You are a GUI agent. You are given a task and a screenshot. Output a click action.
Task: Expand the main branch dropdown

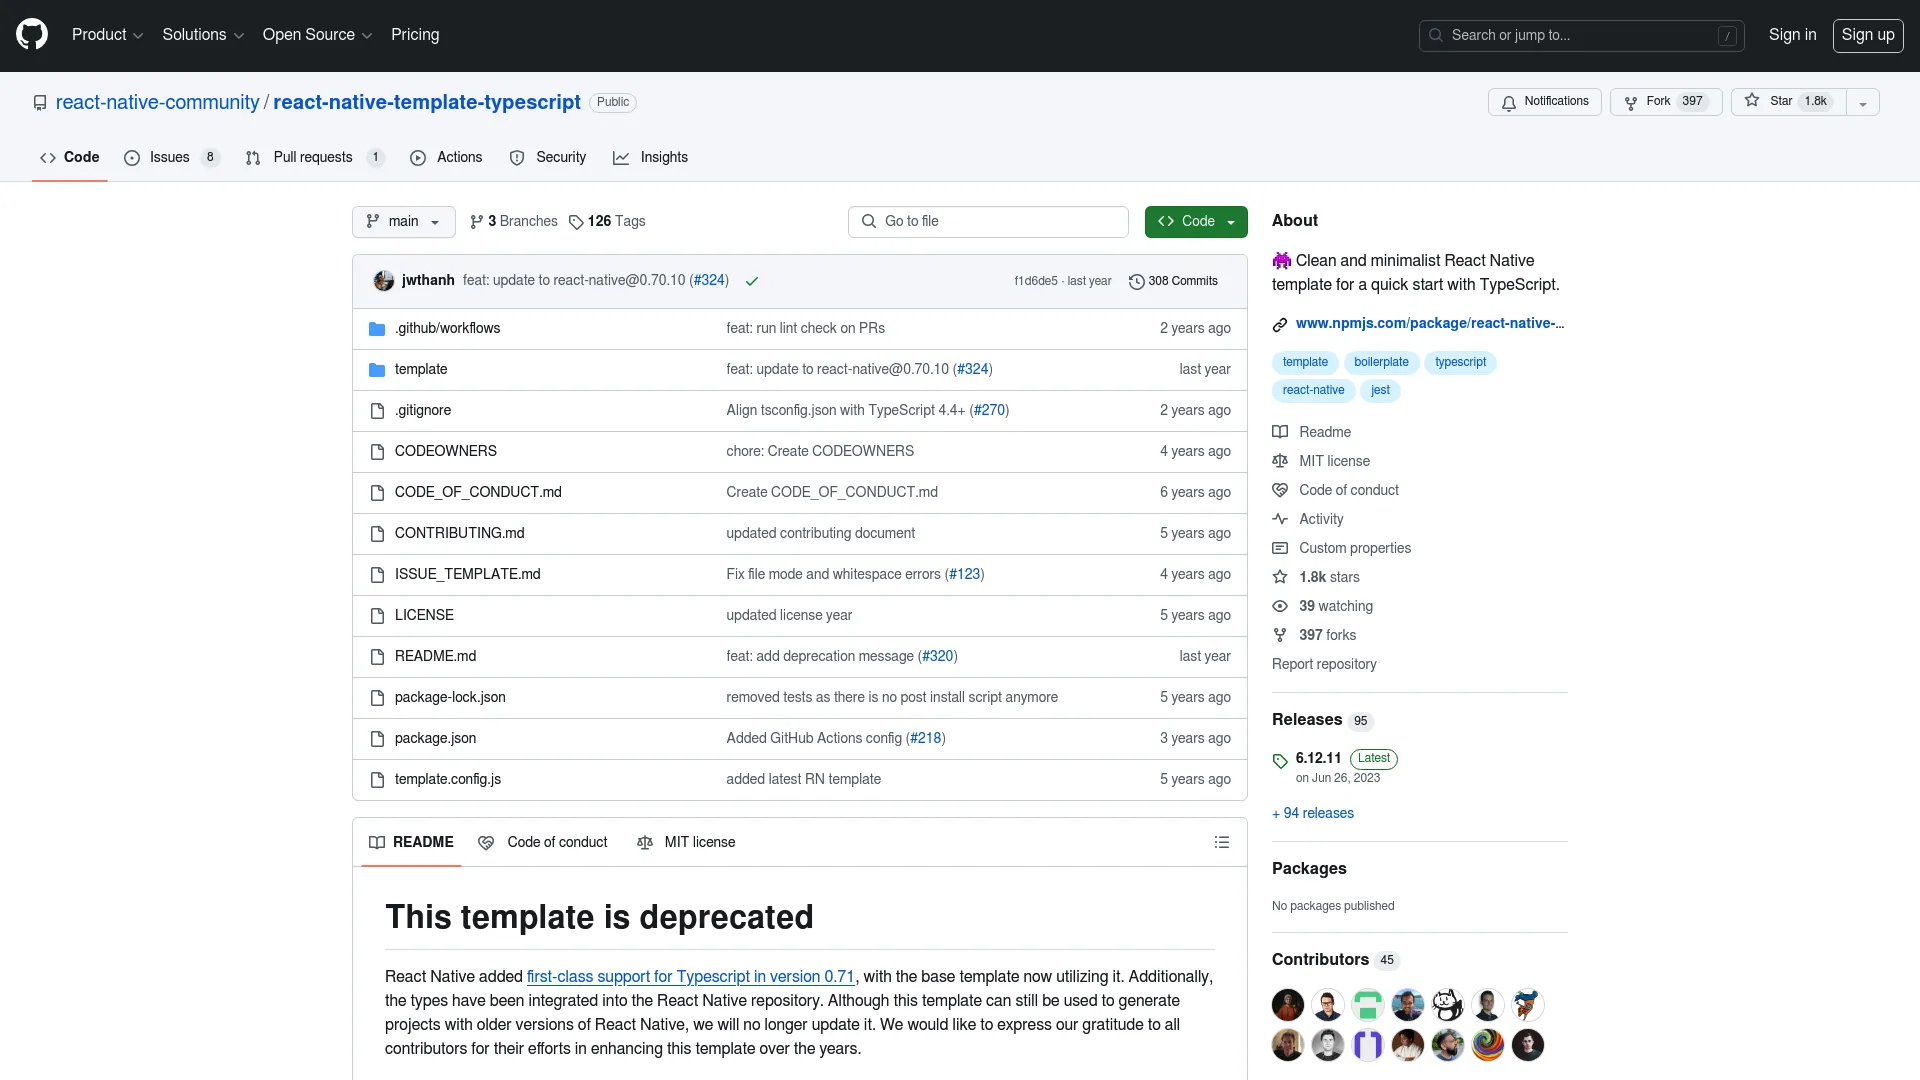pyautogui.click(x=402, y=220)
